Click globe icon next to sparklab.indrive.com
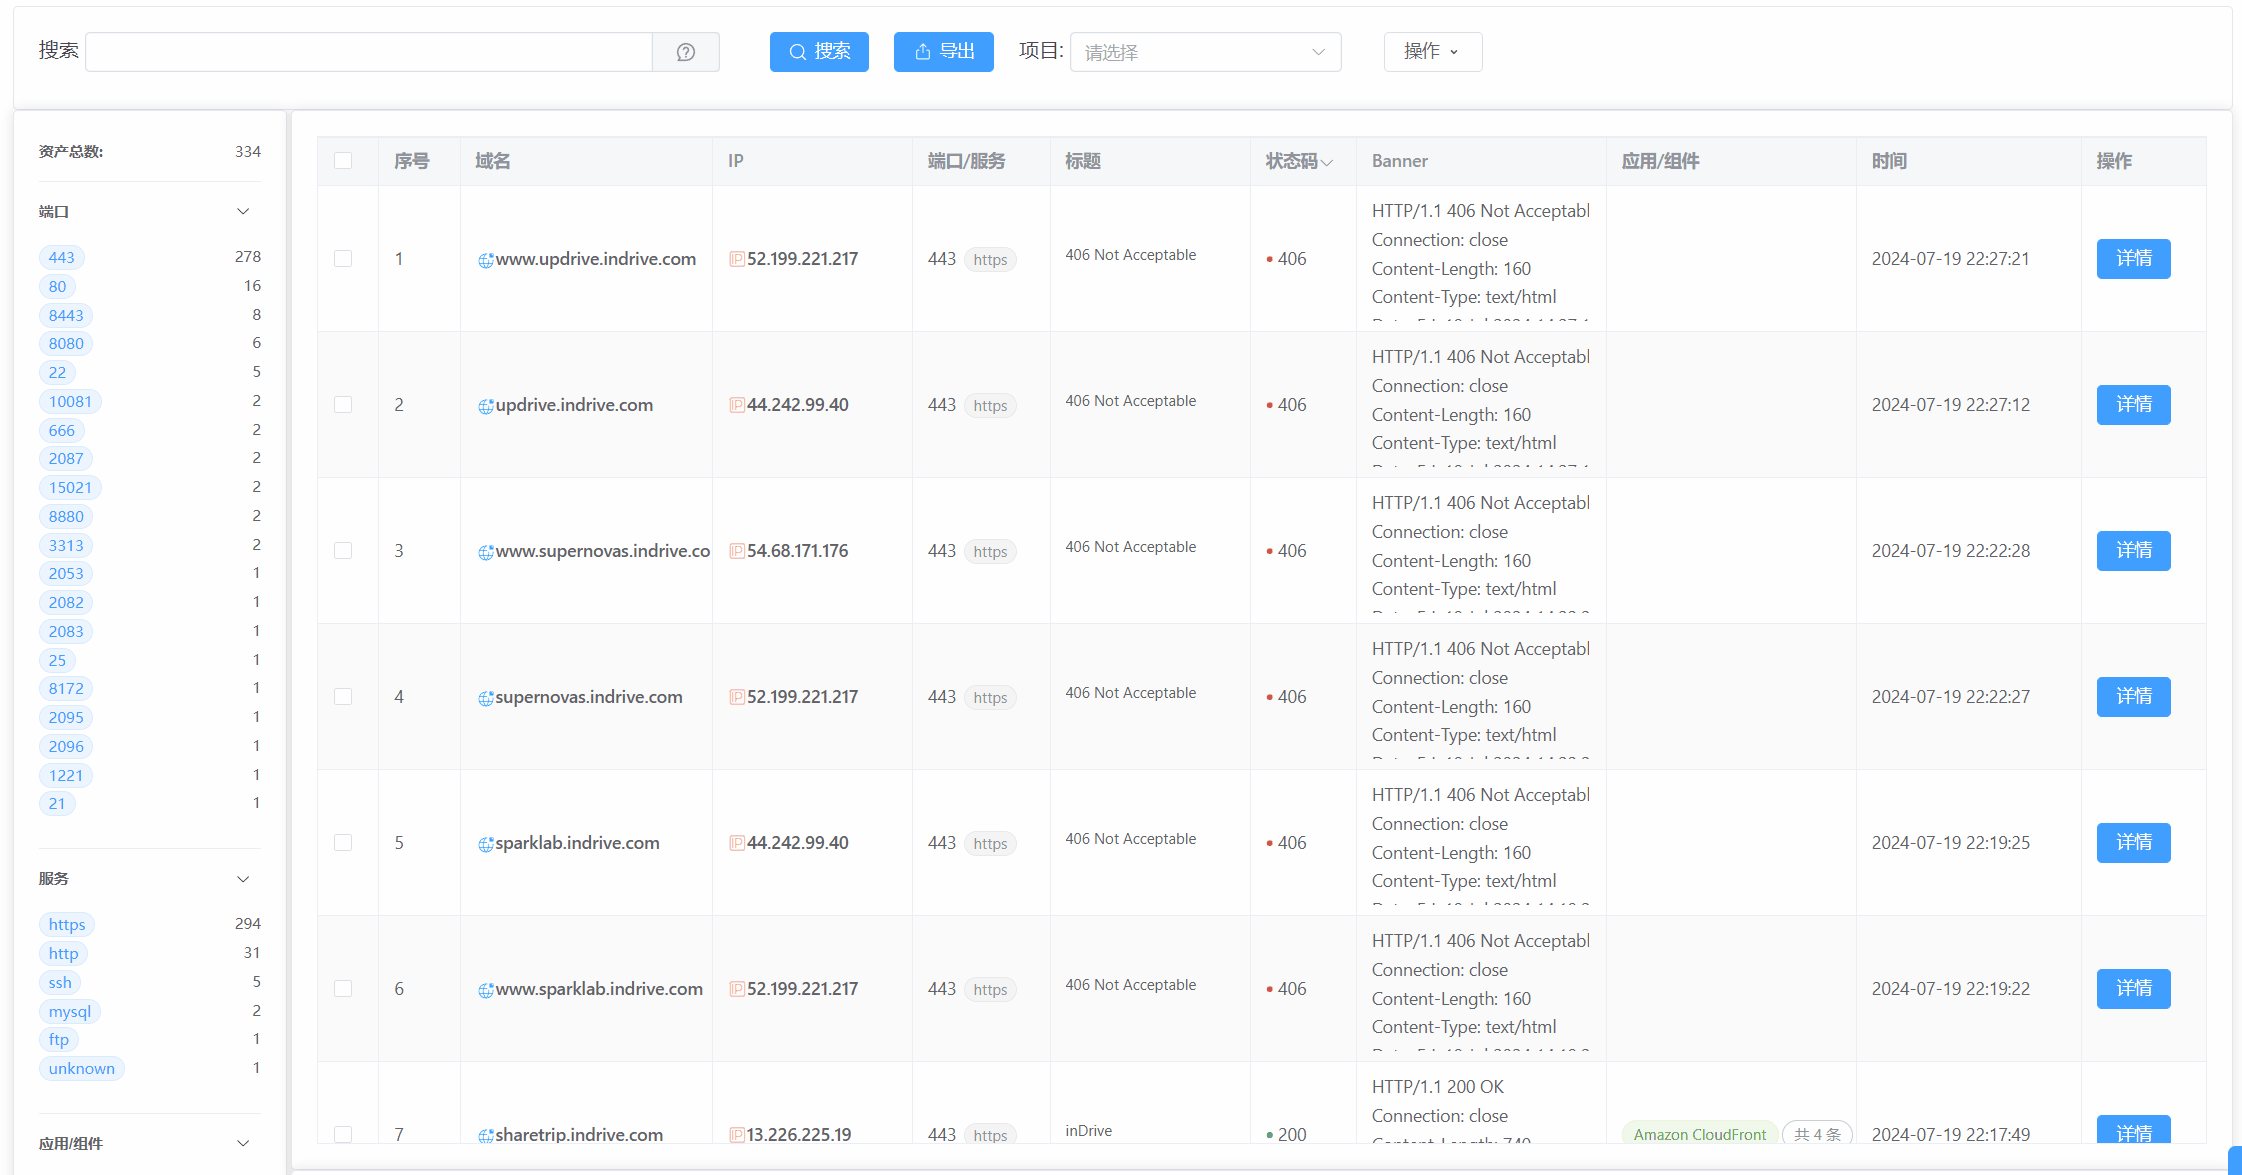Image resolution: width=2242 pixels, height=1175 pixels. (486, 844)
